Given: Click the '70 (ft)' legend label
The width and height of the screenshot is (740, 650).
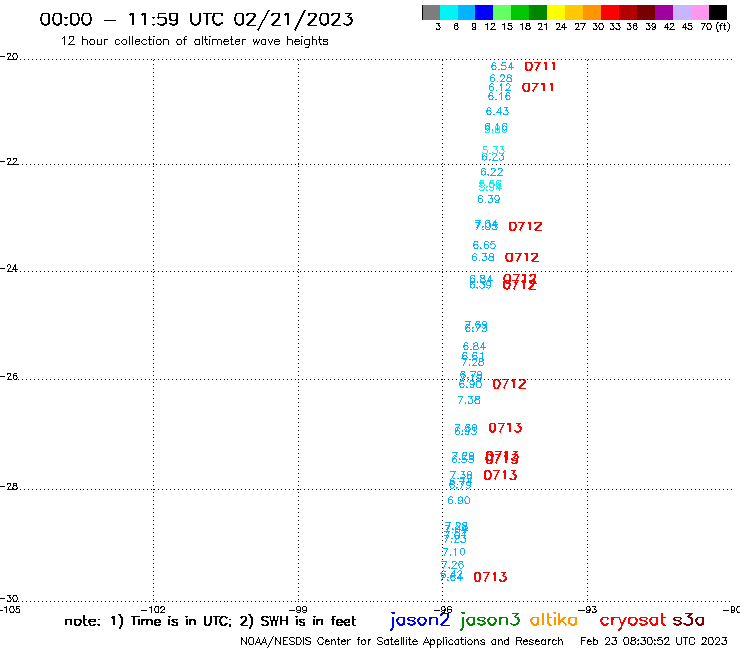Looking at the screenshot, I should tap(715, 27).
